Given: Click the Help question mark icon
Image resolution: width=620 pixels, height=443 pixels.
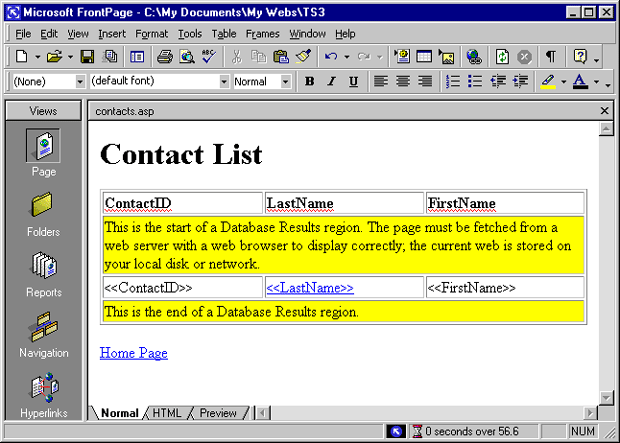Looking at the screenshot, I should click(x=580, y=57).
